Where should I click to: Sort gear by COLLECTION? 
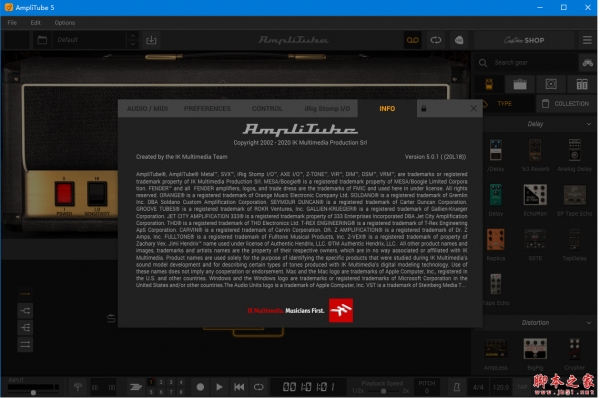tap(567, 104)
